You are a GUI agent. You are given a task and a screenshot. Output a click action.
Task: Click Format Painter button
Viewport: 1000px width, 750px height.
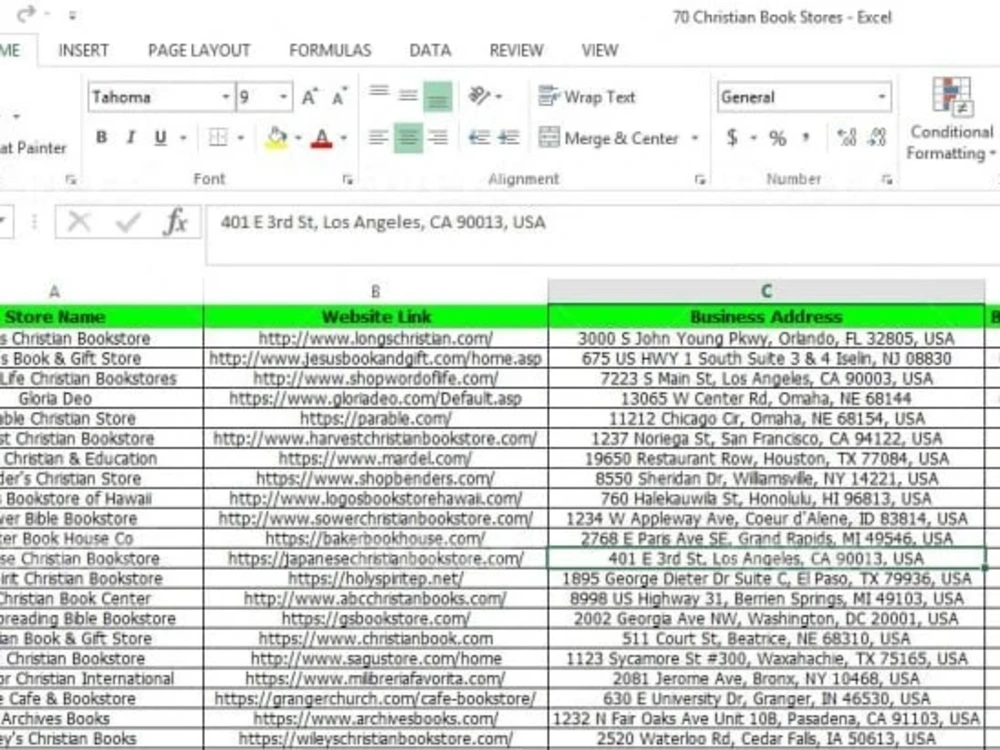coord(33,148)
